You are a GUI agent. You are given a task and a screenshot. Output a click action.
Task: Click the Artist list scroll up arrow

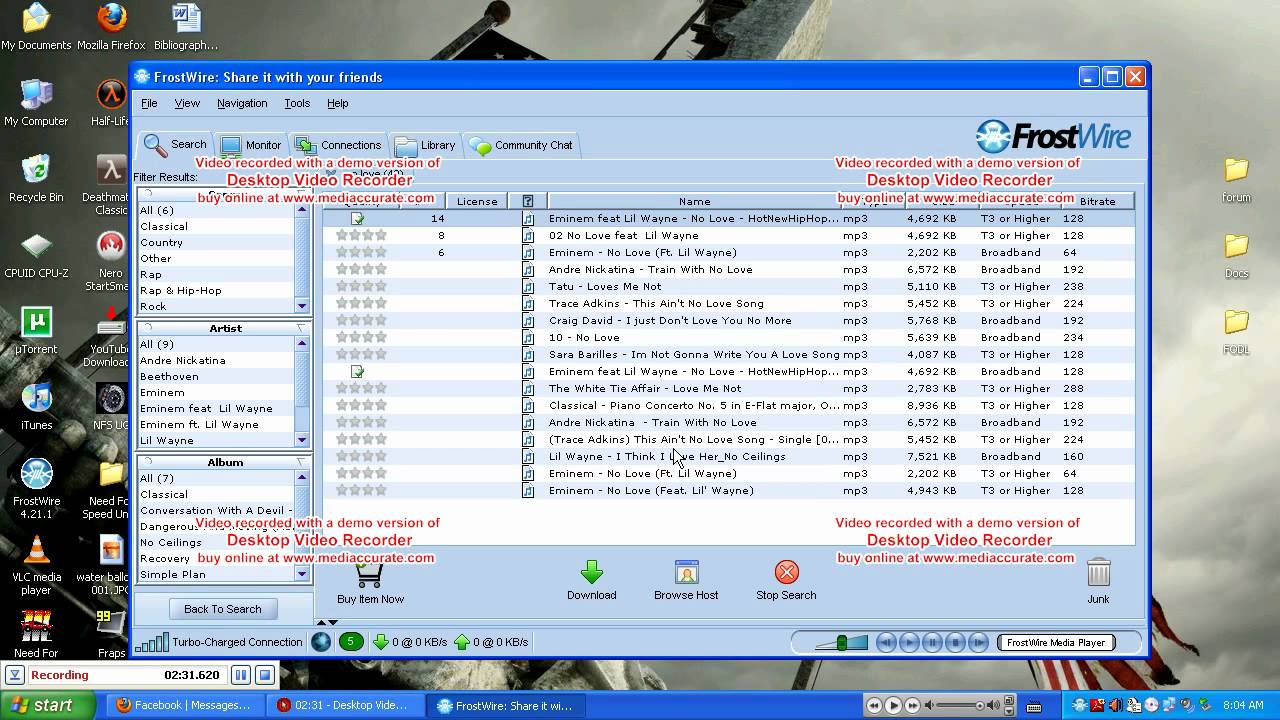click(302, 343)
